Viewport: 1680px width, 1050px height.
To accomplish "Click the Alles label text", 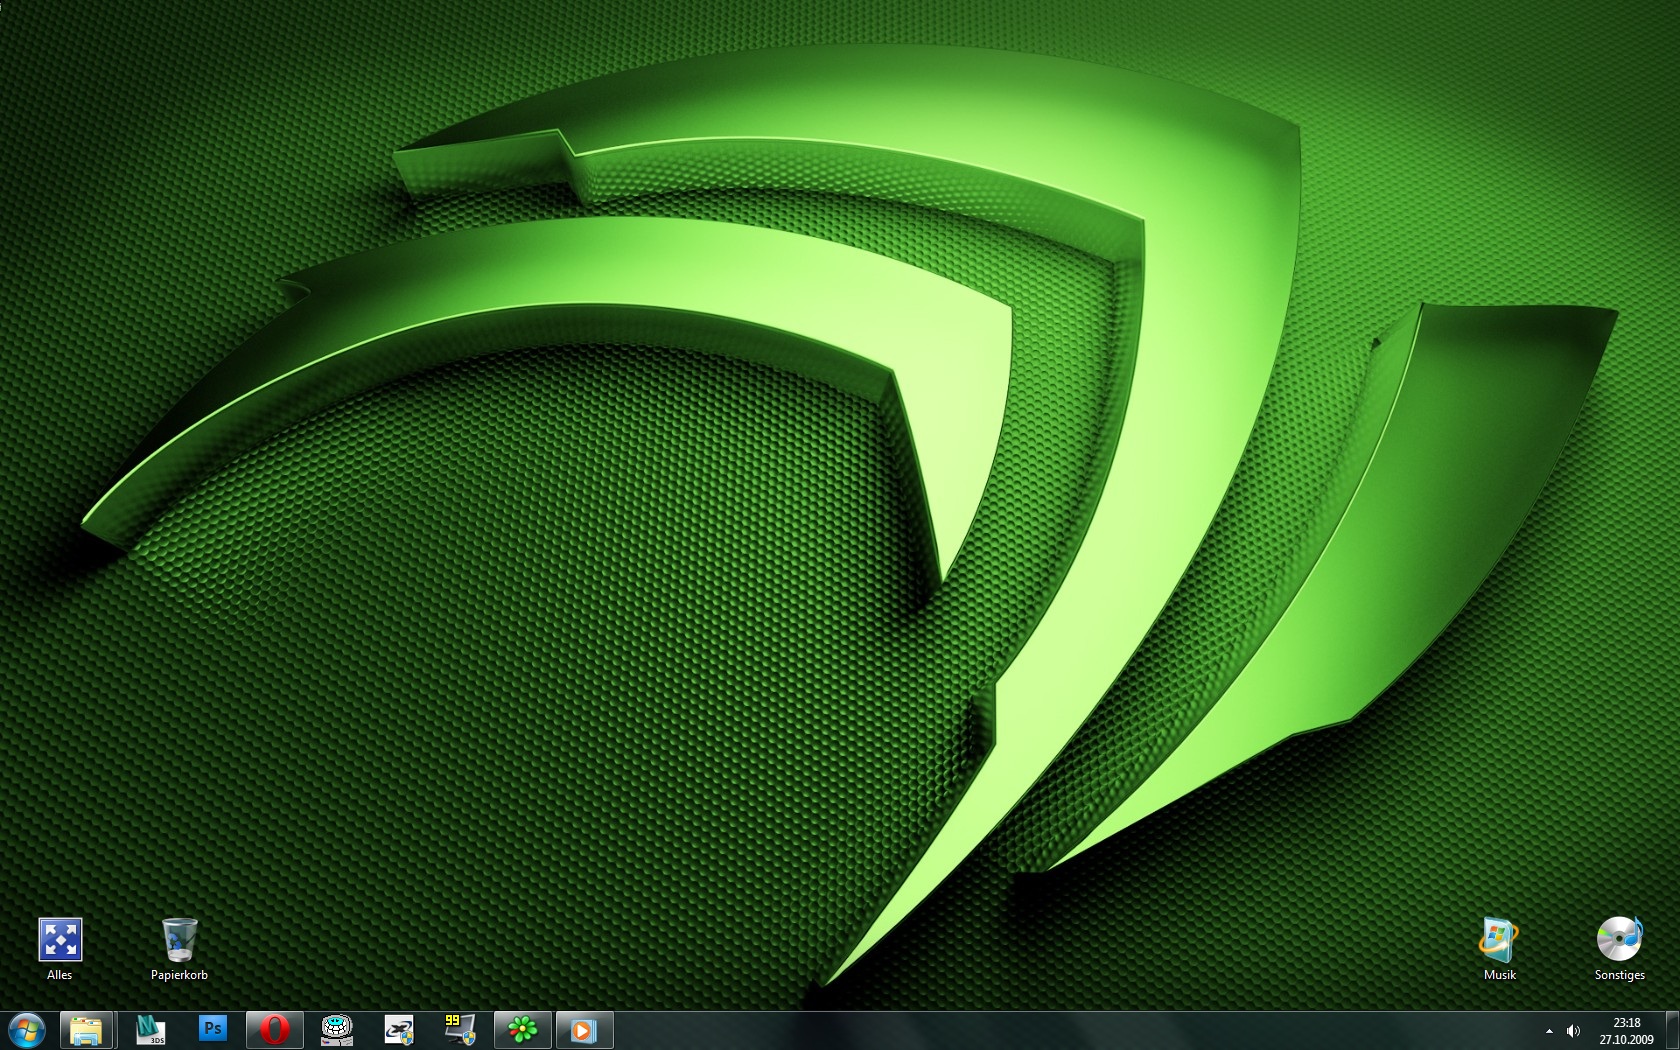I will click(60, 975).
